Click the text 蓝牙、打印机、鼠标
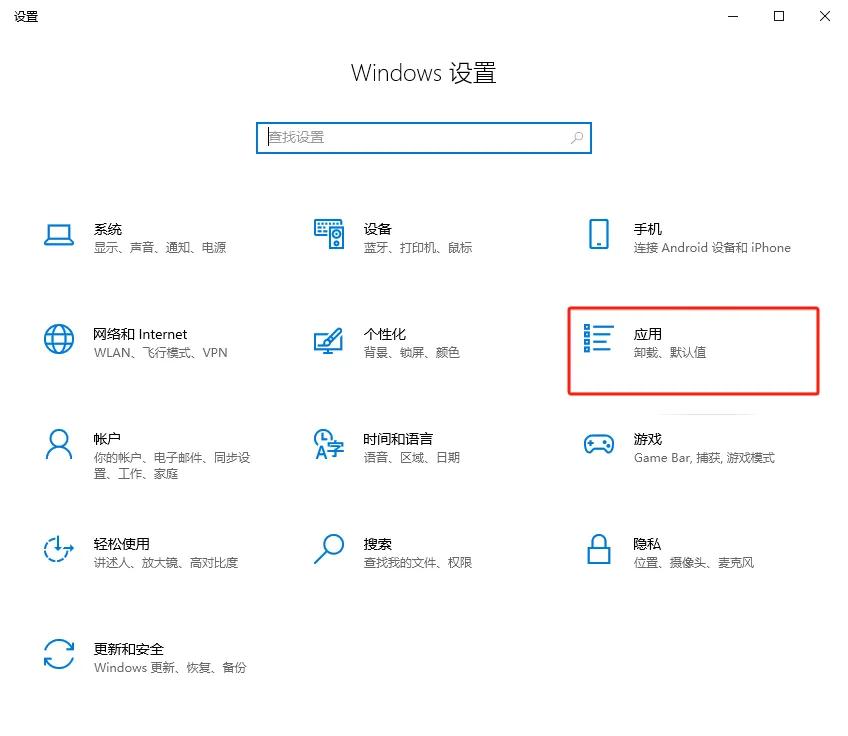The width and height of the screenshot is (848, 736). (x=418, y=248)
